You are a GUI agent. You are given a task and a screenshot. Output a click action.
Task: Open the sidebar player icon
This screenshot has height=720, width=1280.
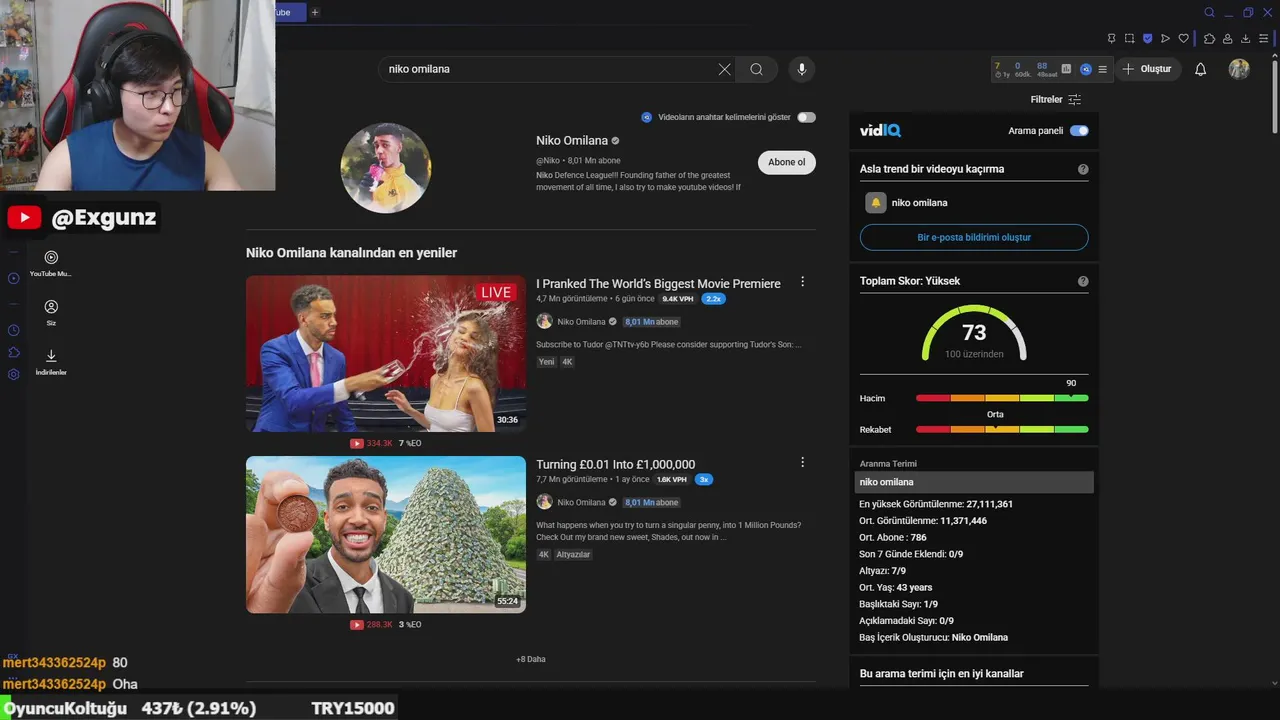pos(14,278)
